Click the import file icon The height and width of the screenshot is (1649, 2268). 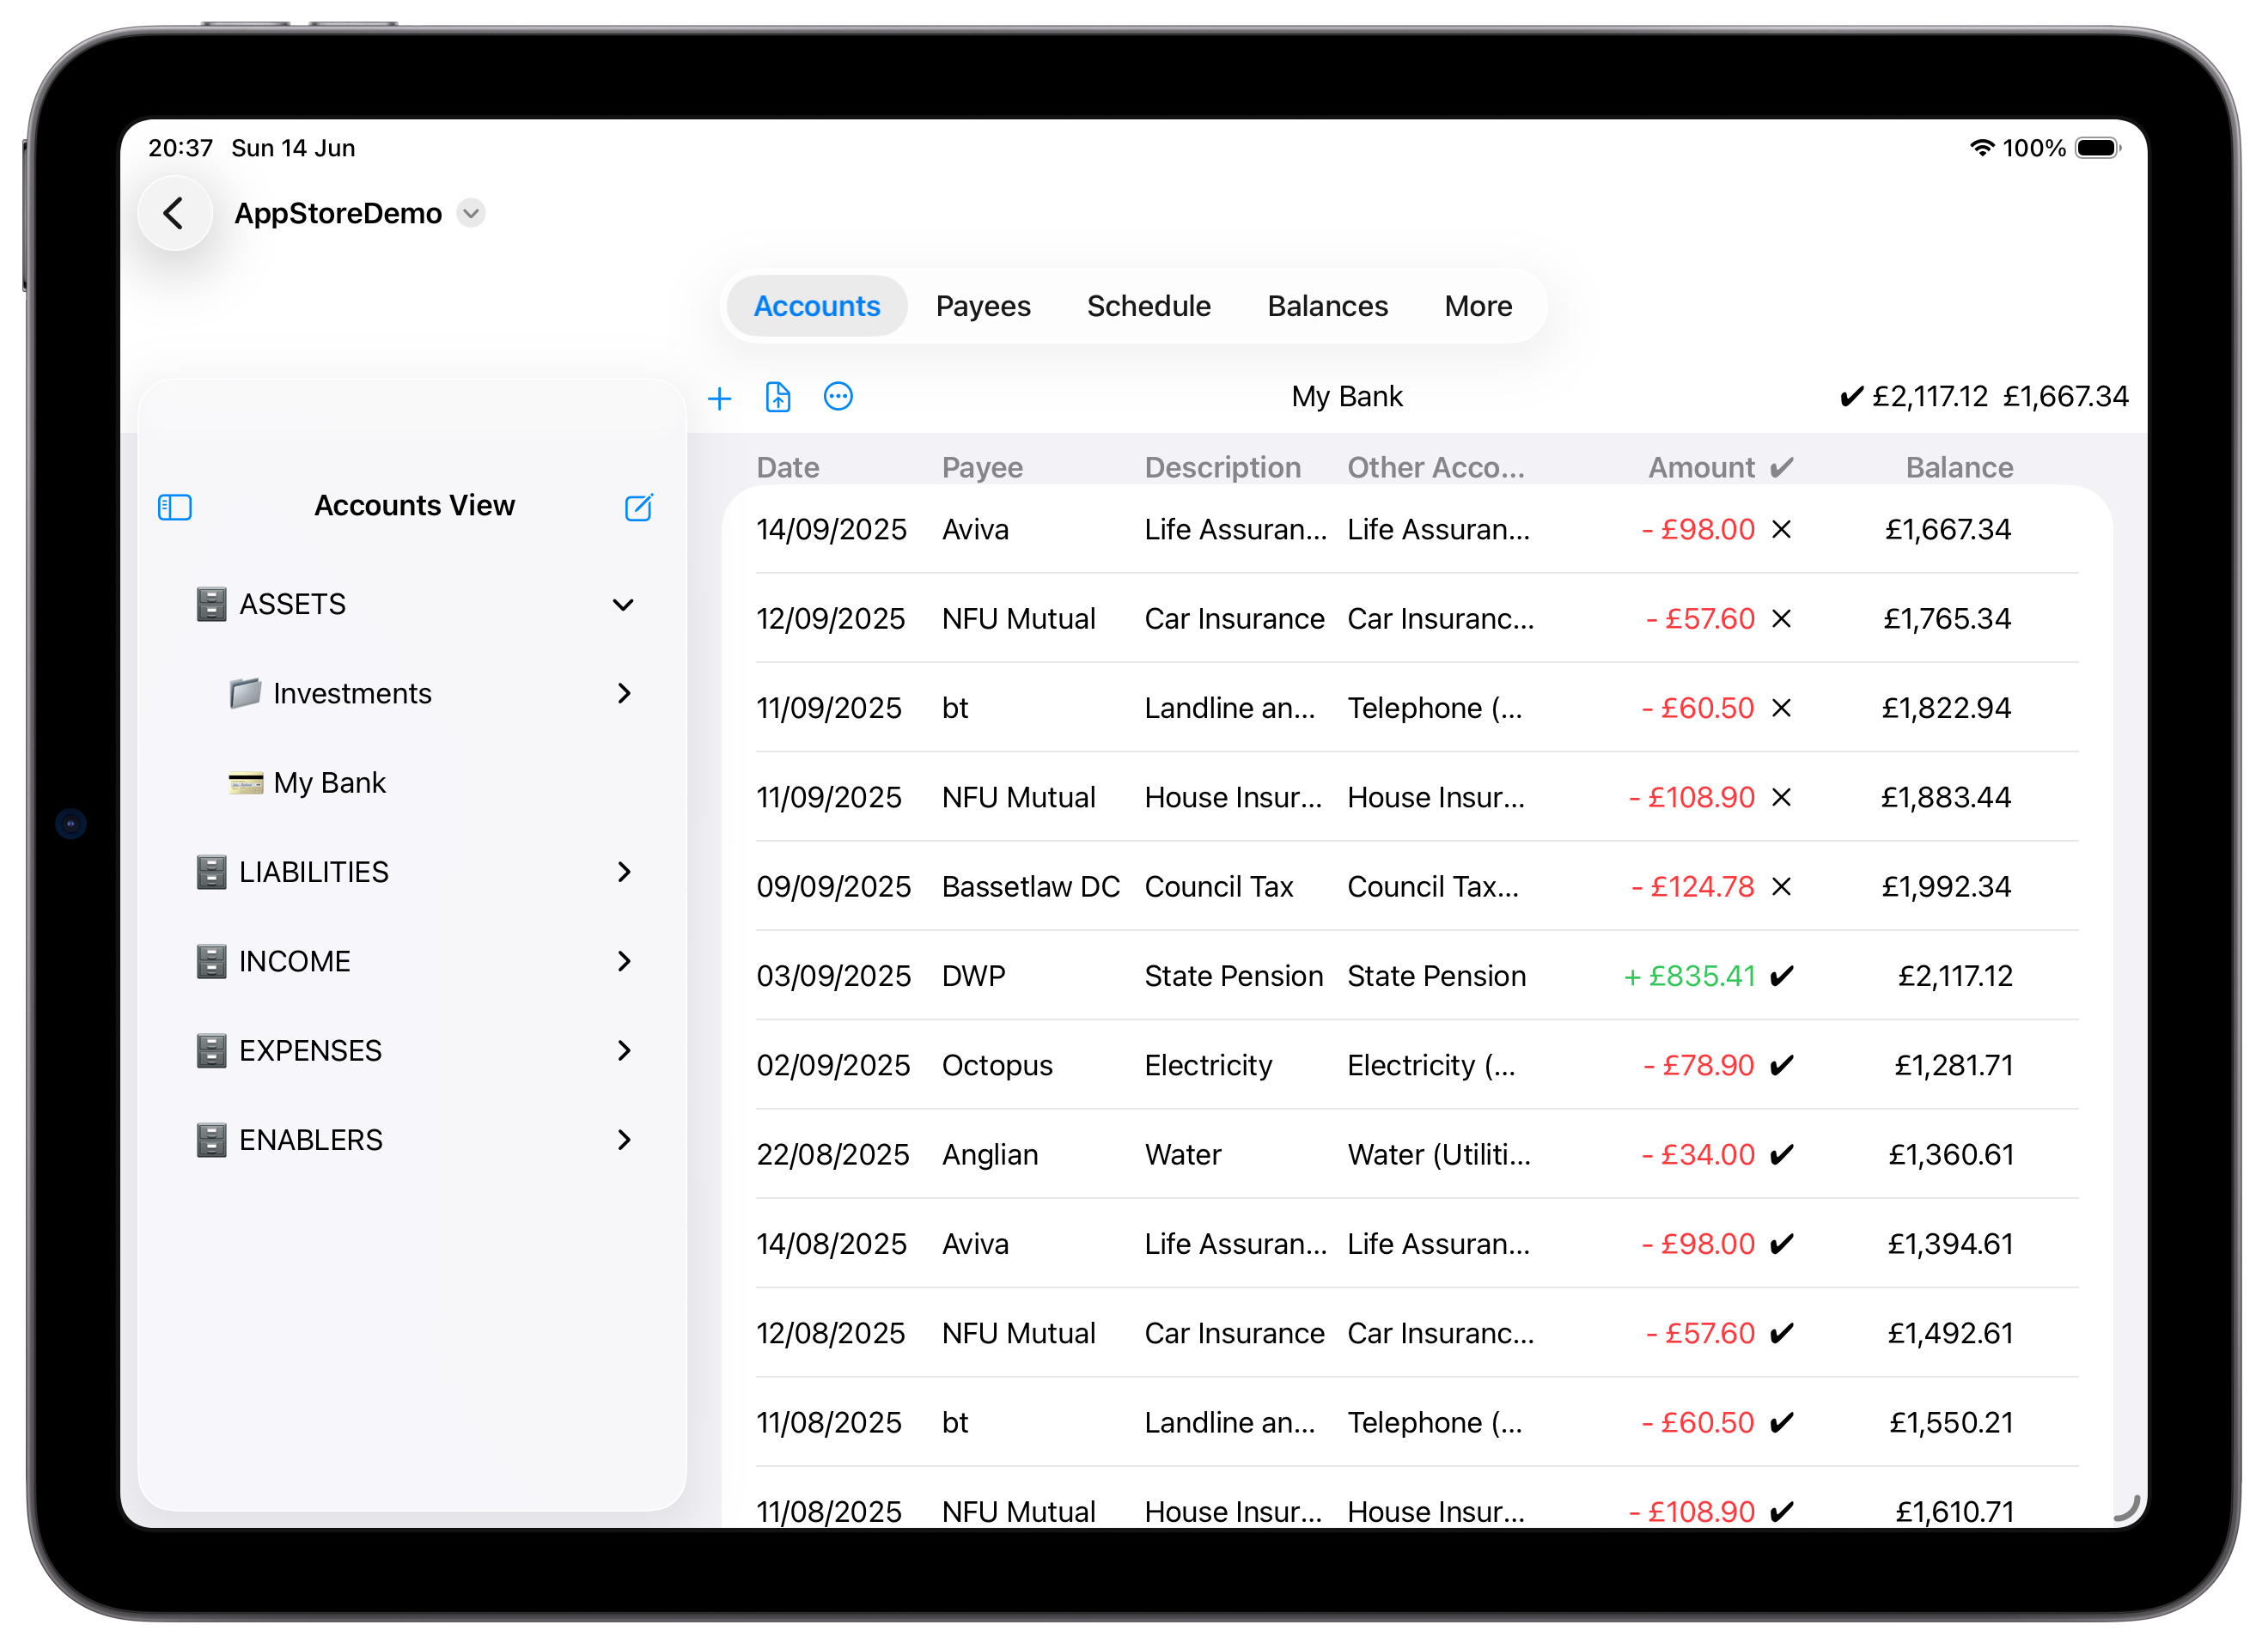778,397
